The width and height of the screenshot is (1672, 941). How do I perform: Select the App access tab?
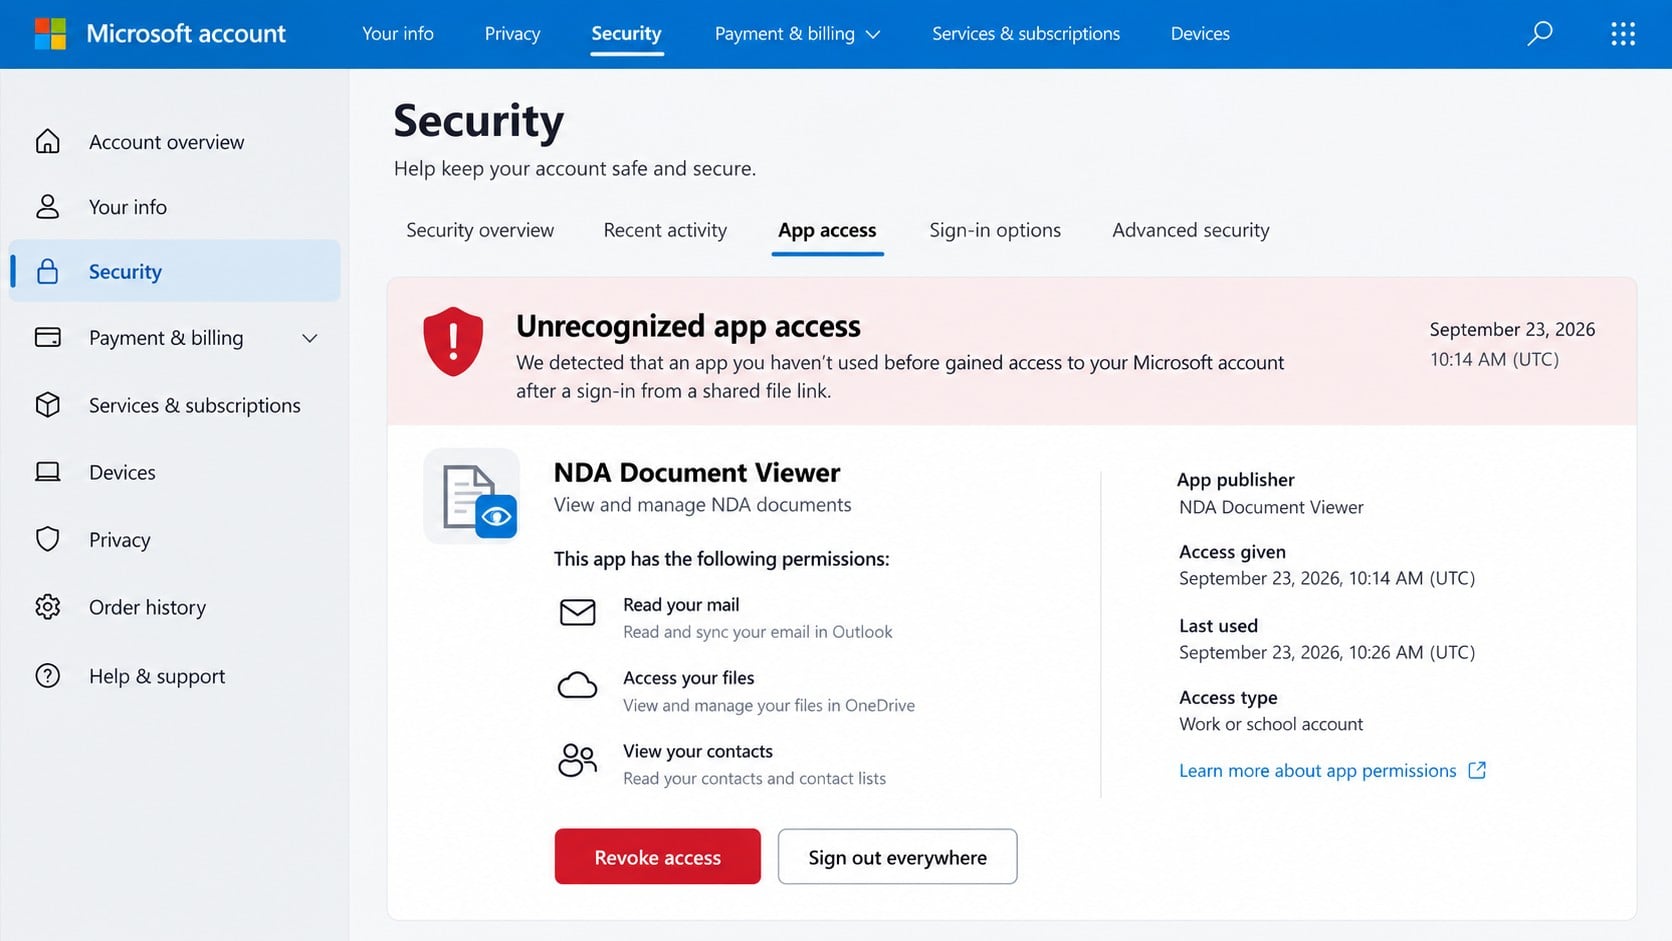point(827,230)
